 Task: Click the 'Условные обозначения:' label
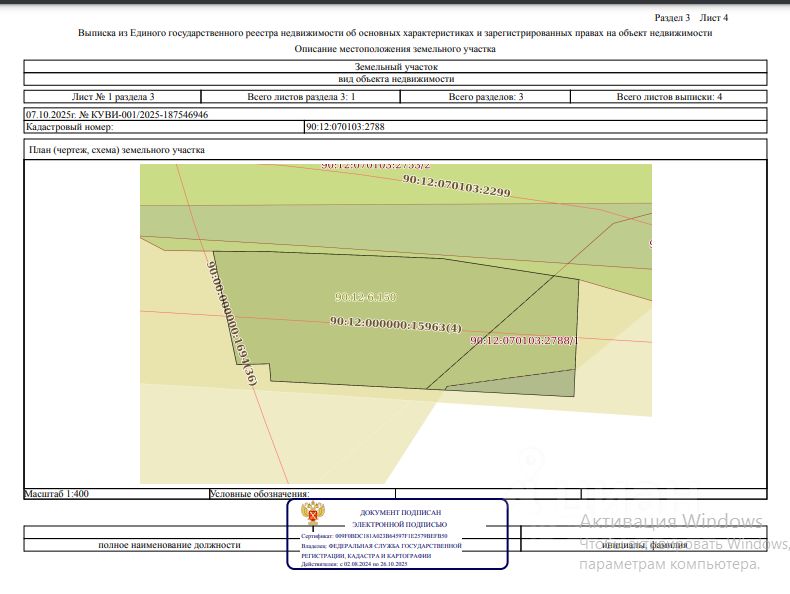259,494
